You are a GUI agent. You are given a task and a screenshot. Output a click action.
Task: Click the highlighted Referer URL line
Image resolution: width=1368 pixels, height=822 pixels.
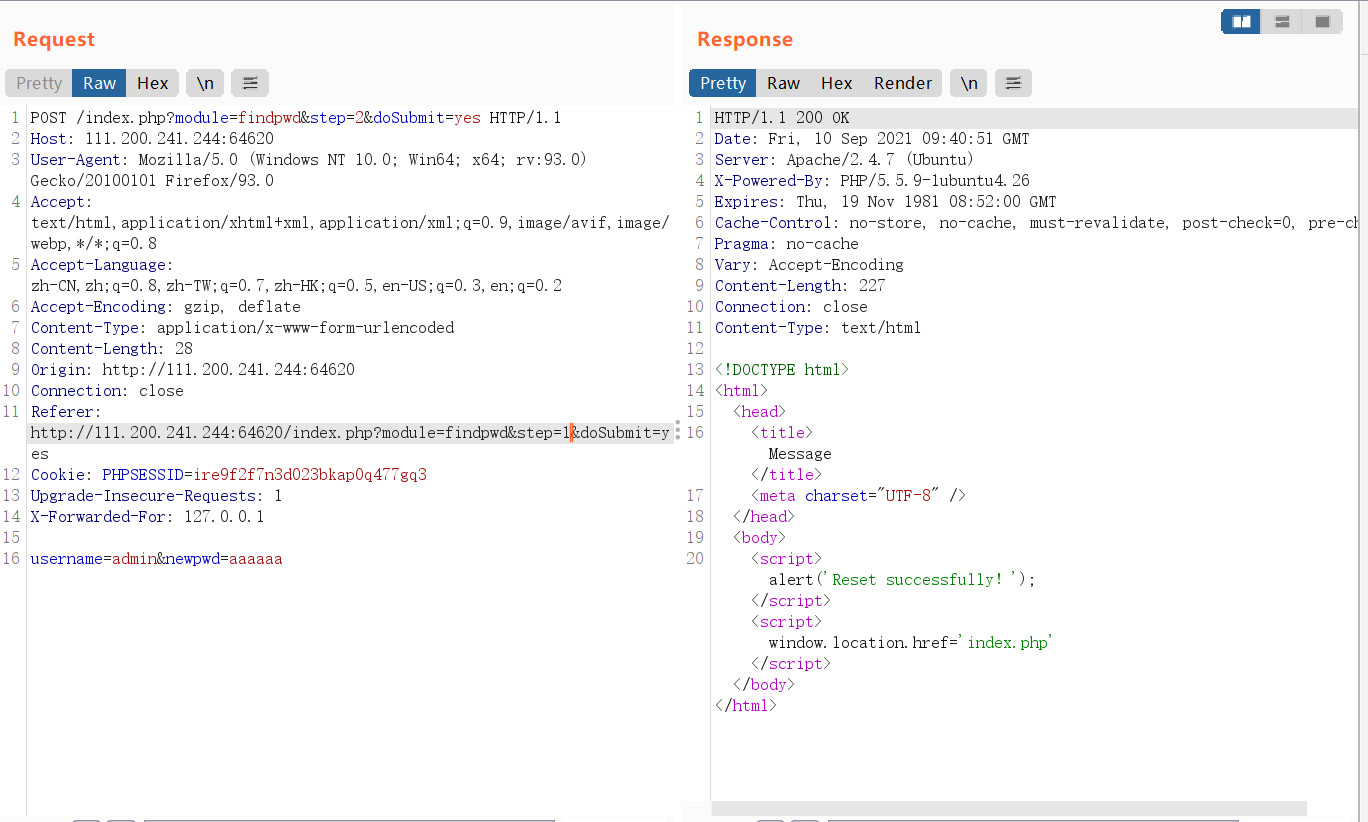point(349,433)
